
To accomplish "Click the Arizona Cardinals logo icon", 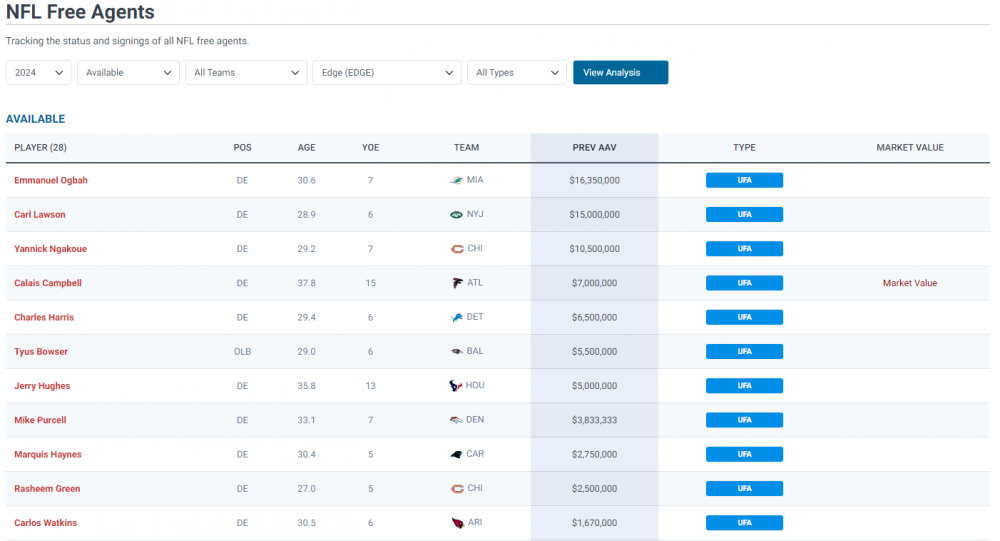I will [x=458, y=523].
